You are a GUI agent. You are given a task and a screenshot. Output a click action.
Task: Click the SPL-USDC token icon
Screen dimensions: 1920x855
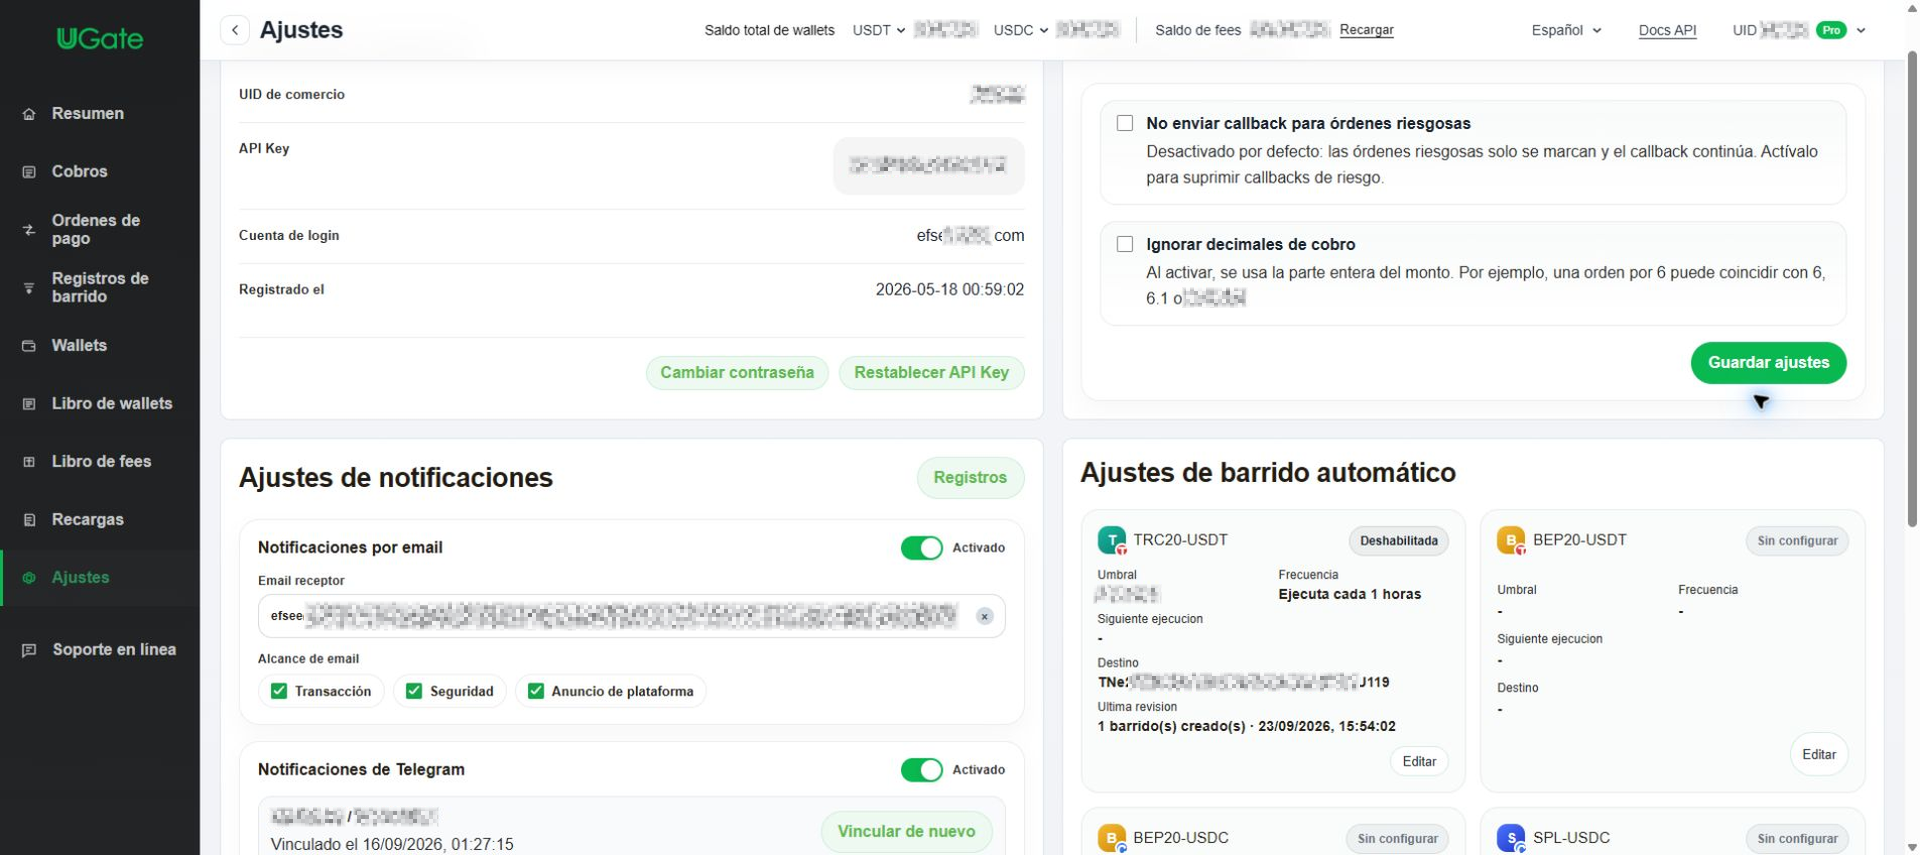[x=1511, y=838]
